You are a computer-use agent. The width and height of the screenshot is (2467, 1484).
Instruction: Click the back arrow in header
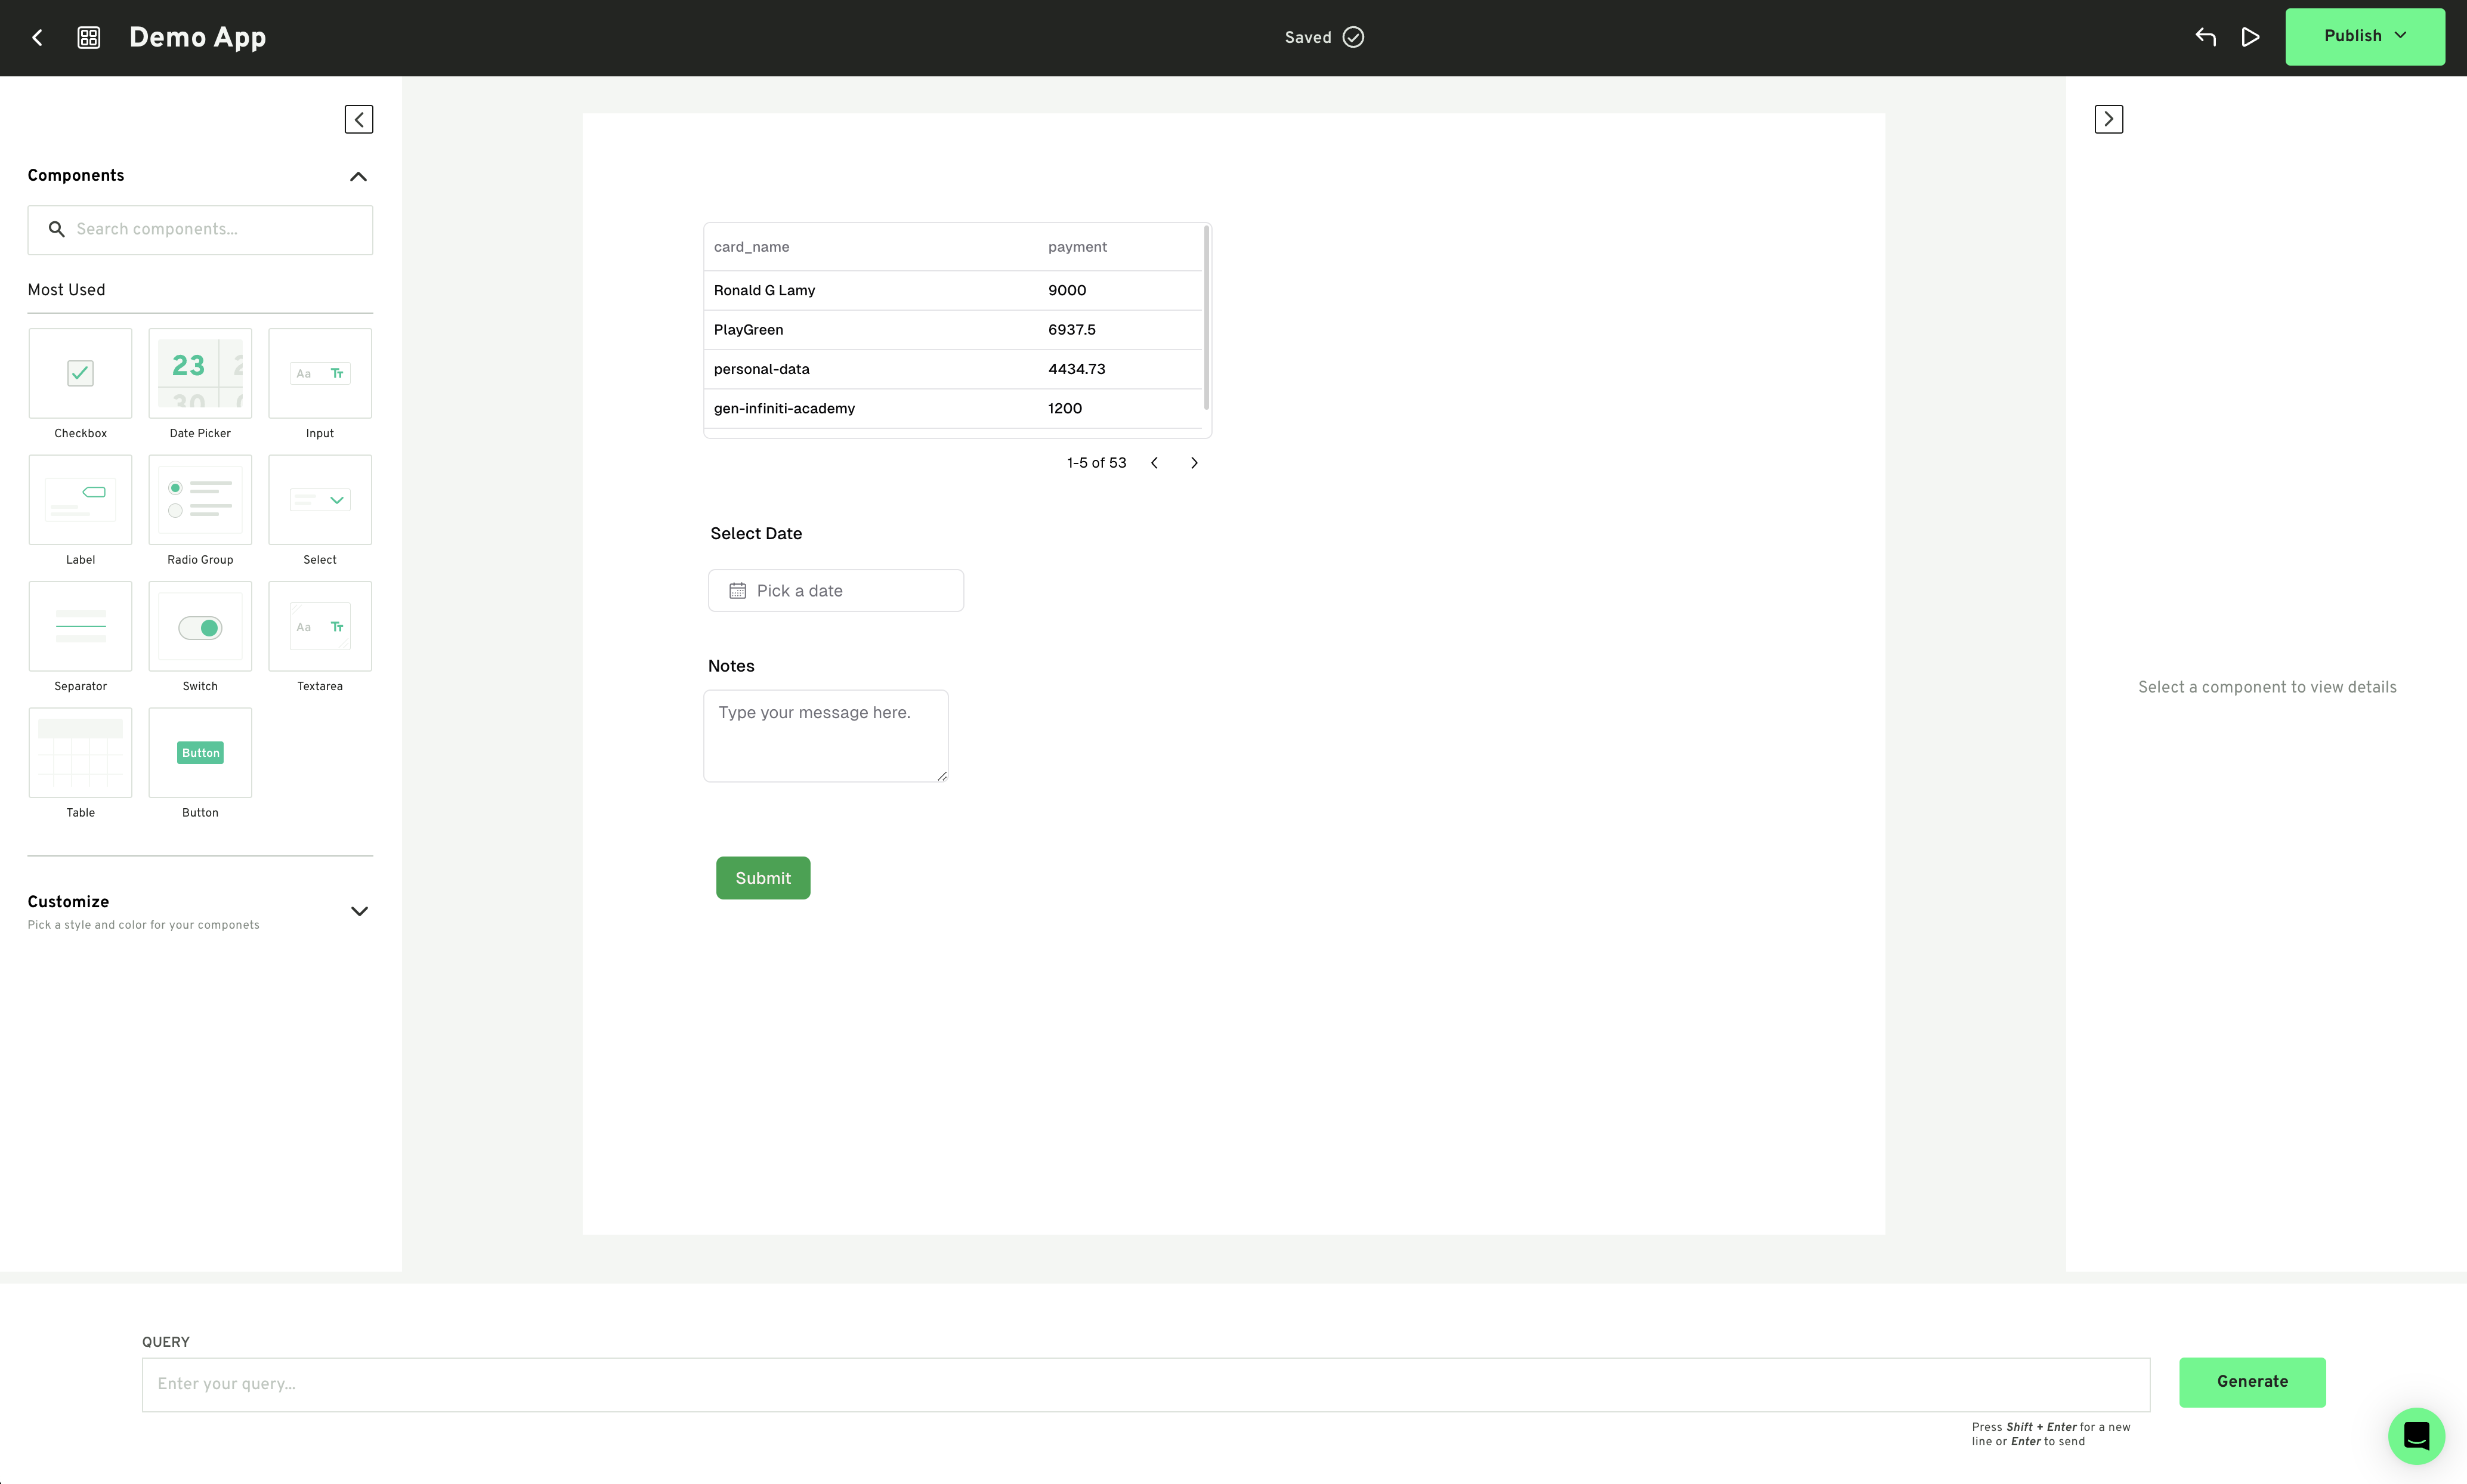(37, 38)
